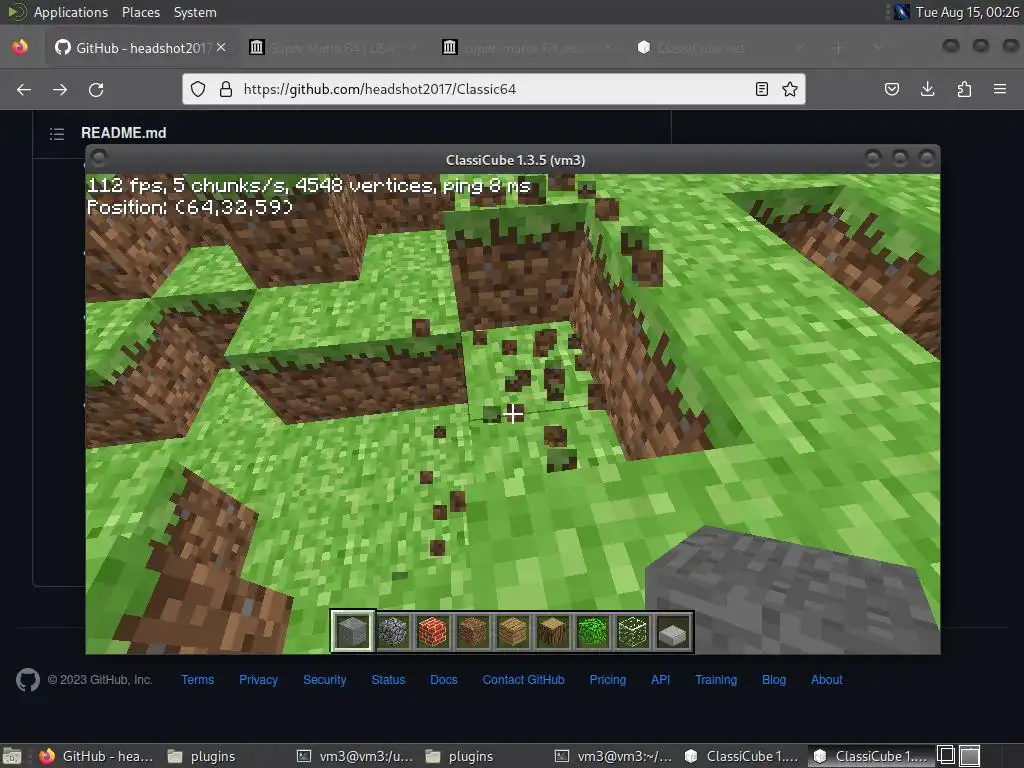Open the Privacy footer link

click(x=258, y=680)
